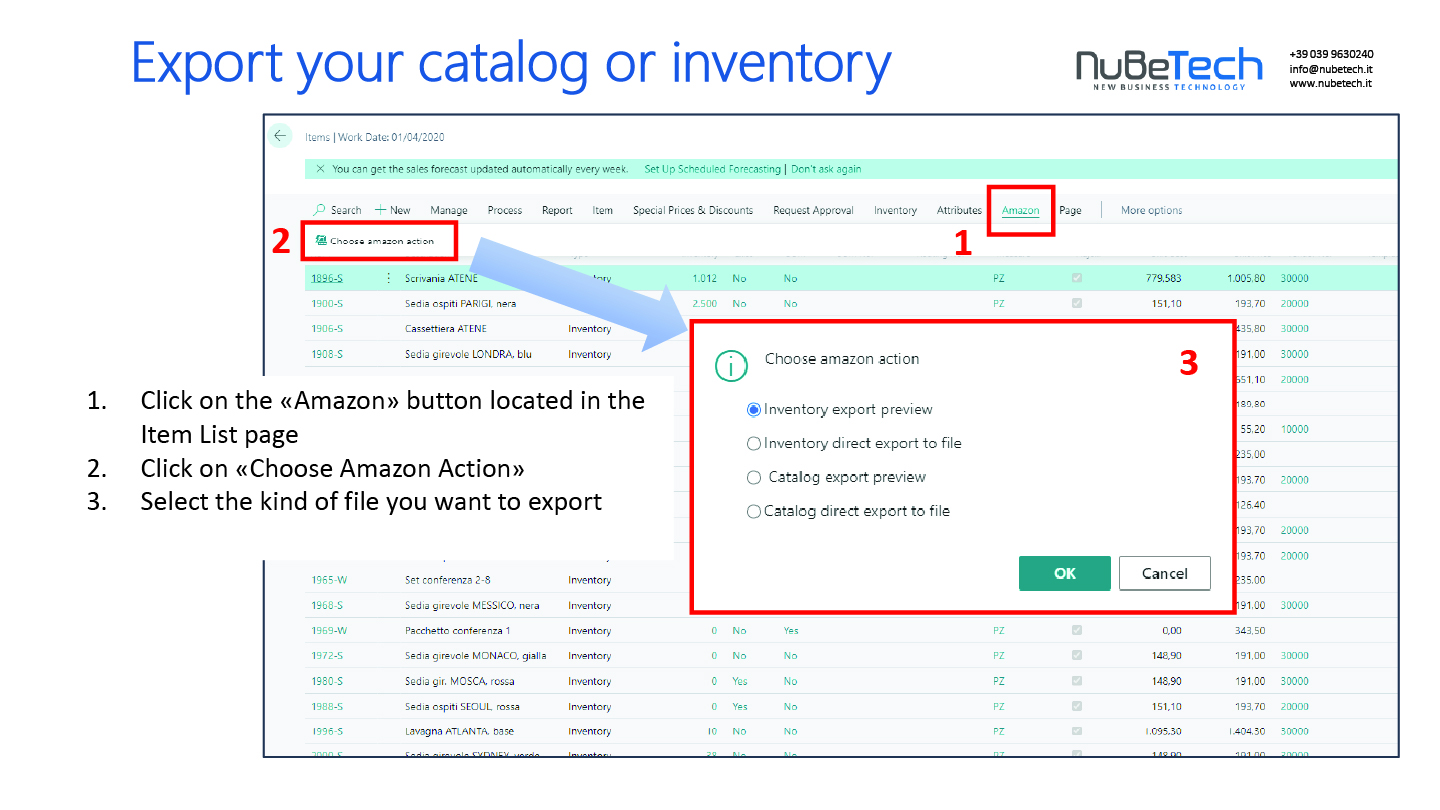The height and width of the screenshot is (810, 1440).
Task: Click the Yes value in row 1969-W
Action: click(791, 630)
